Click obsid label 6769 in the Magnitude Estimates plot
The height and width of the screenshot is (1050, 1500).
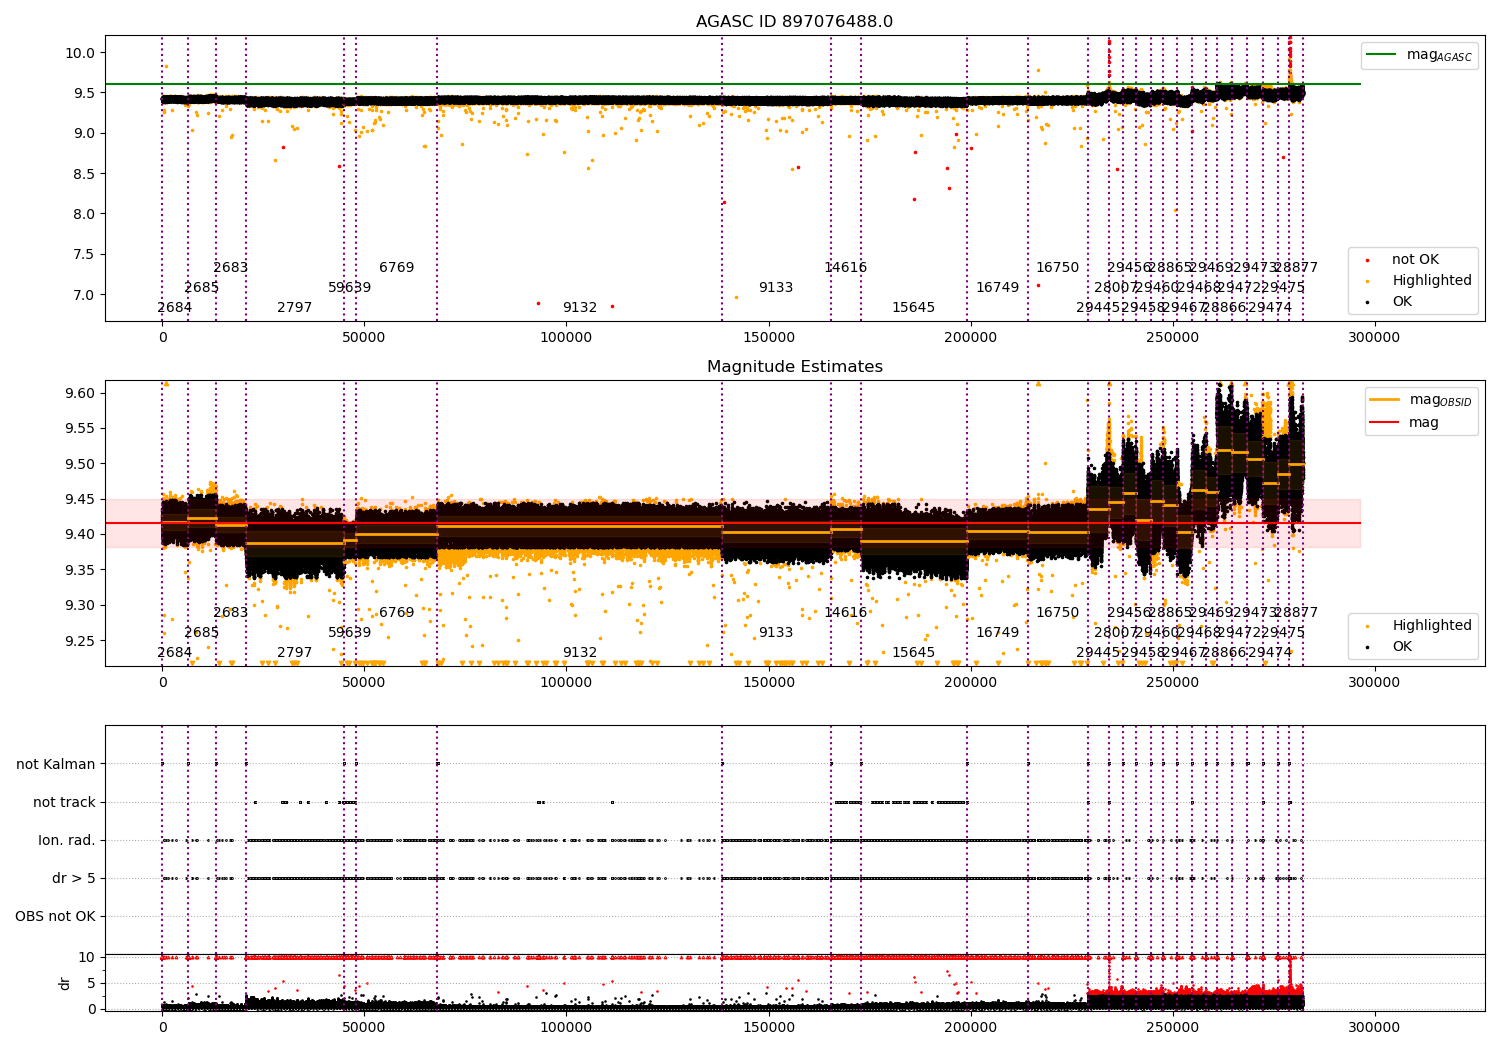[x=396, y=613]
